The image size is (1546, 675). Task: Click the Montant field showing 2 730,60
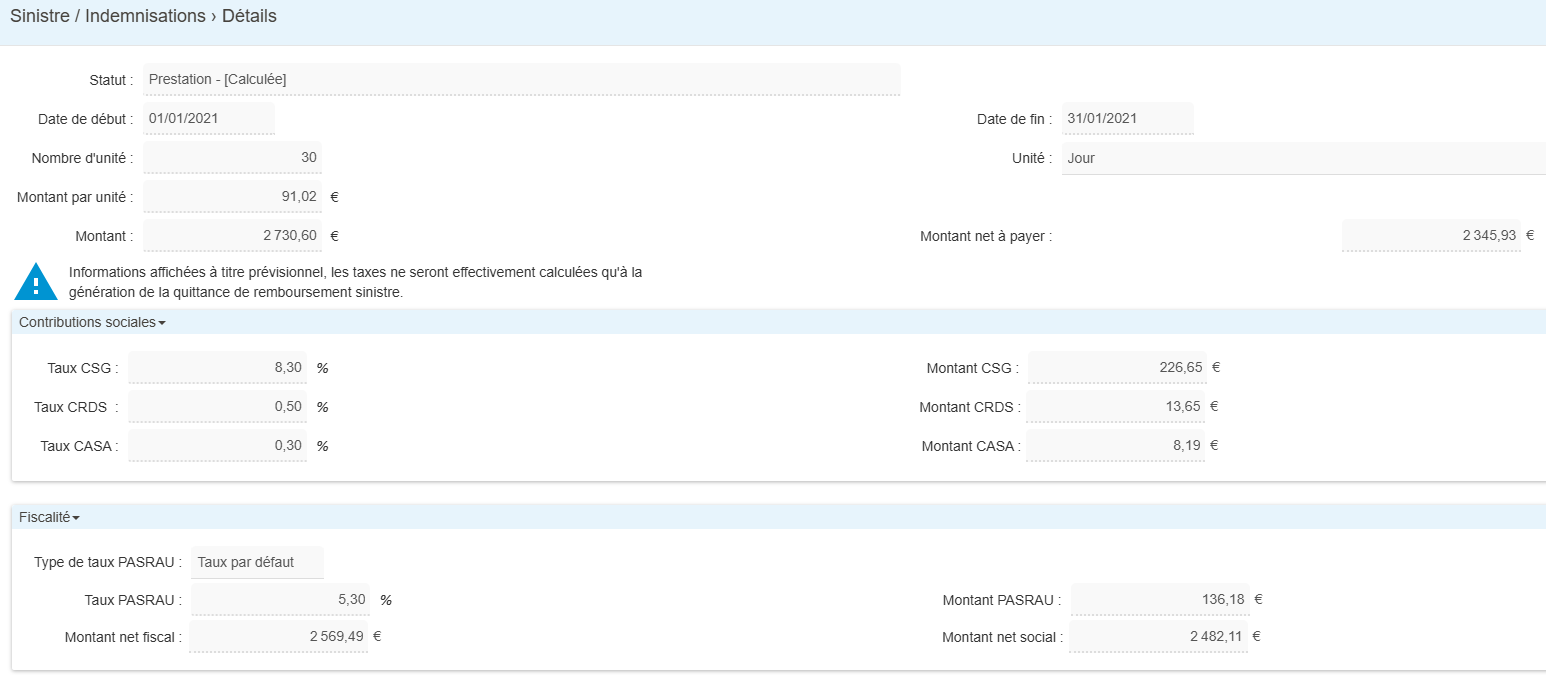coord(232,236)
